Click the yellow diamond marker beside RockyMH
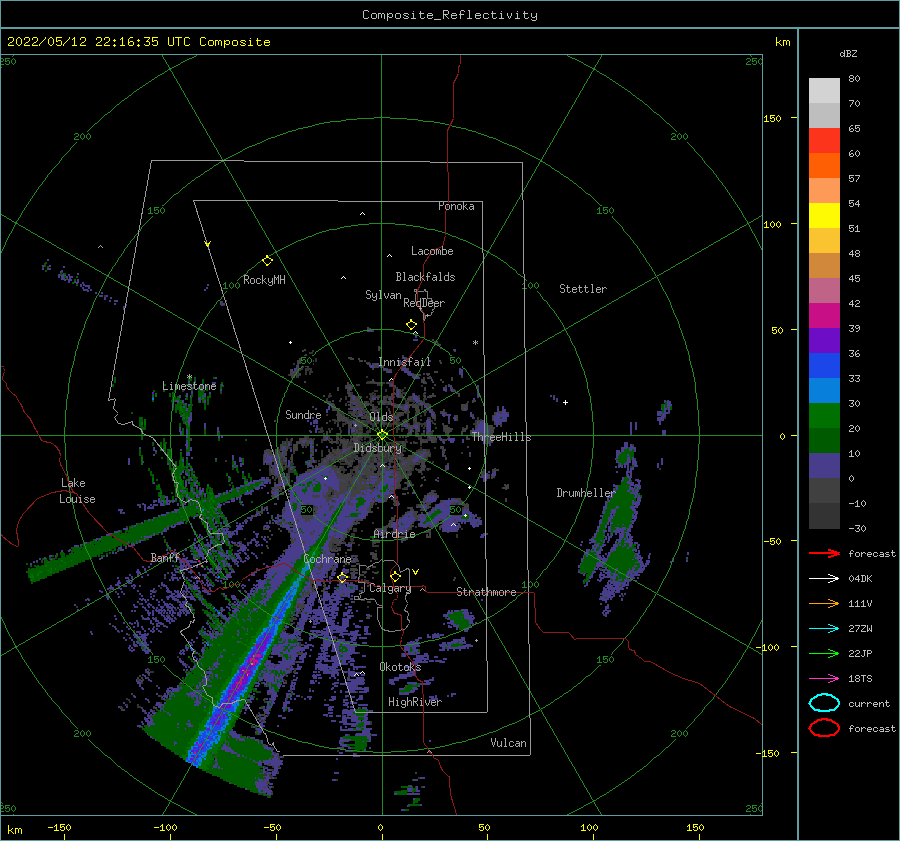 267,261
